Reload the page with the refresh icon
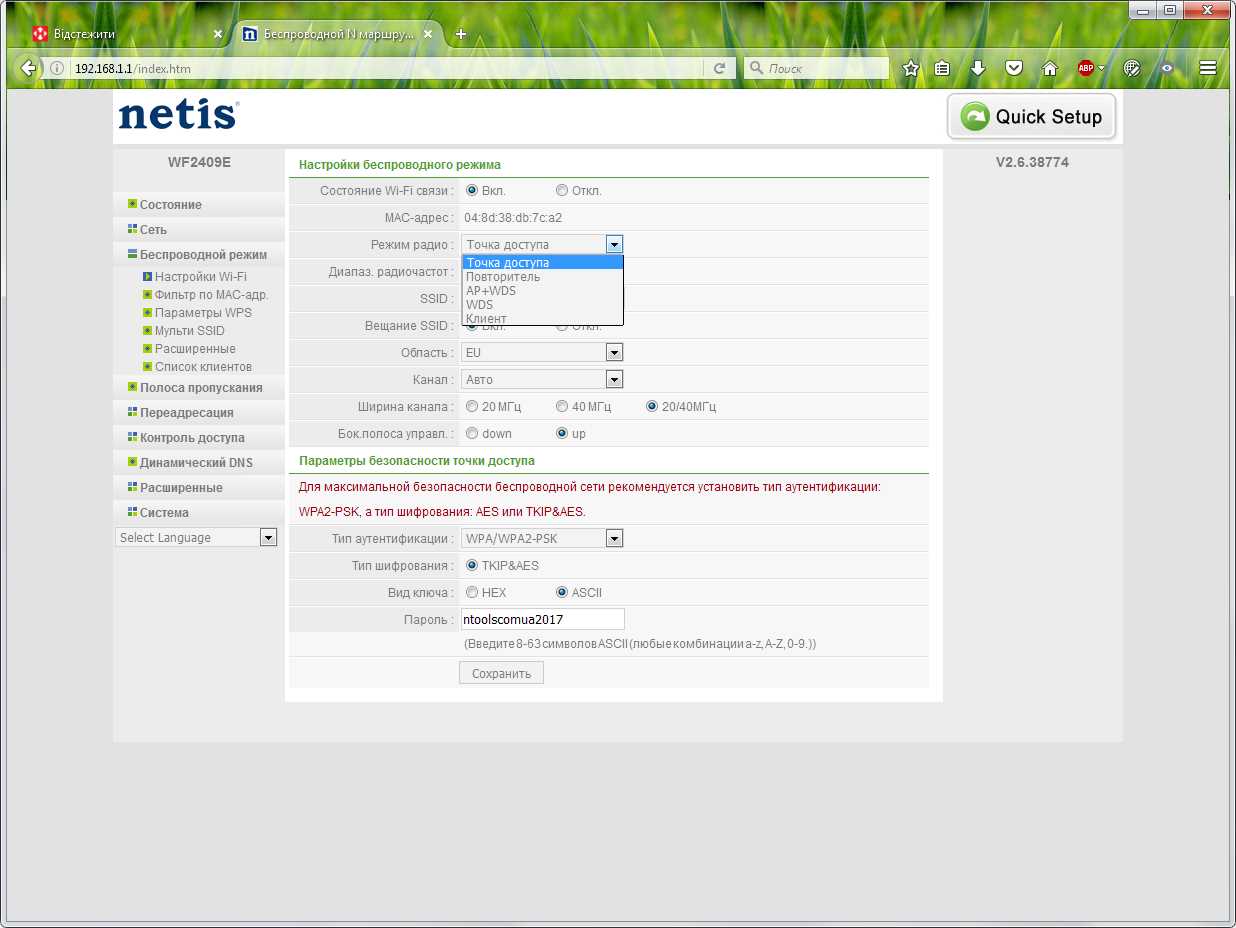The height and width of the screenshot is (928, 1236). coord(719,68)
